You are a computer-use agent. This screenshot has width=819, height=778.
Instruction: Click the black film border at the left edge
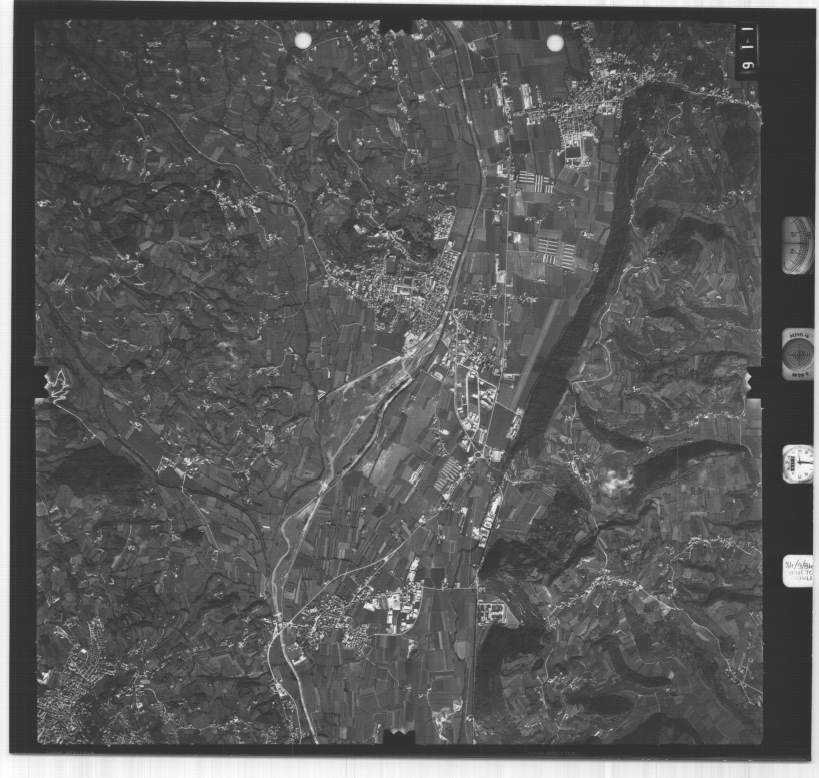tap(22, 400)
